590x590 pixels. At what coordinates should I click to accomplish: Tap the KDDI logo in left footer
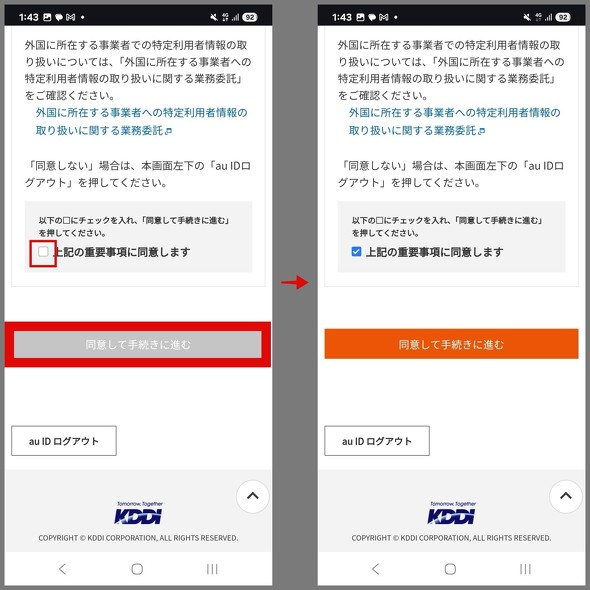(138, 513)
